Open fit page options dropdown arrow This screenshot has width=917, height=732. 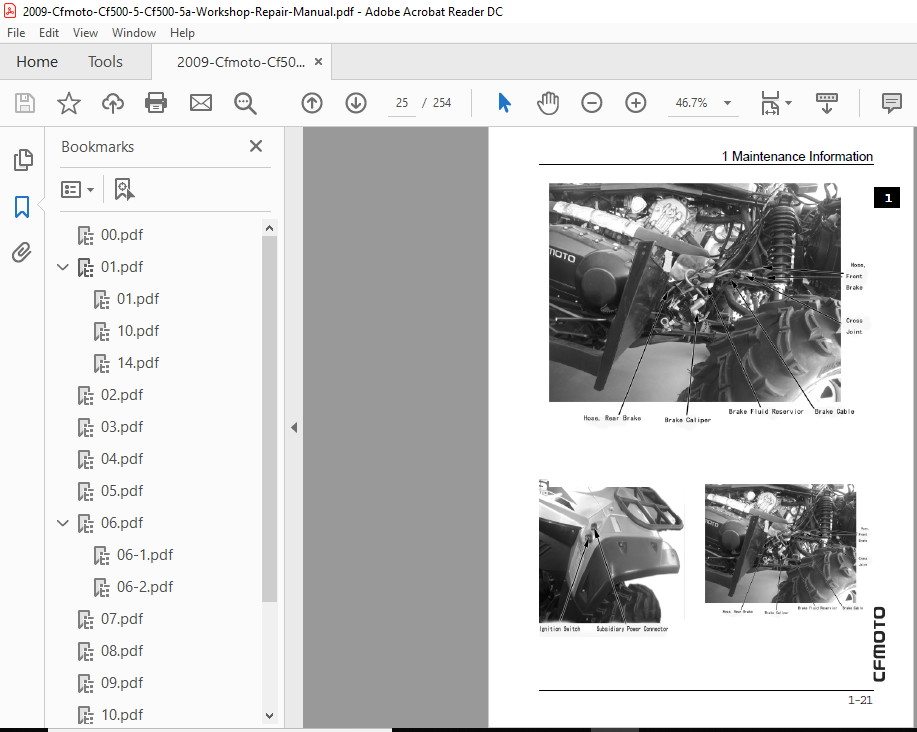(x=788, y=103)
